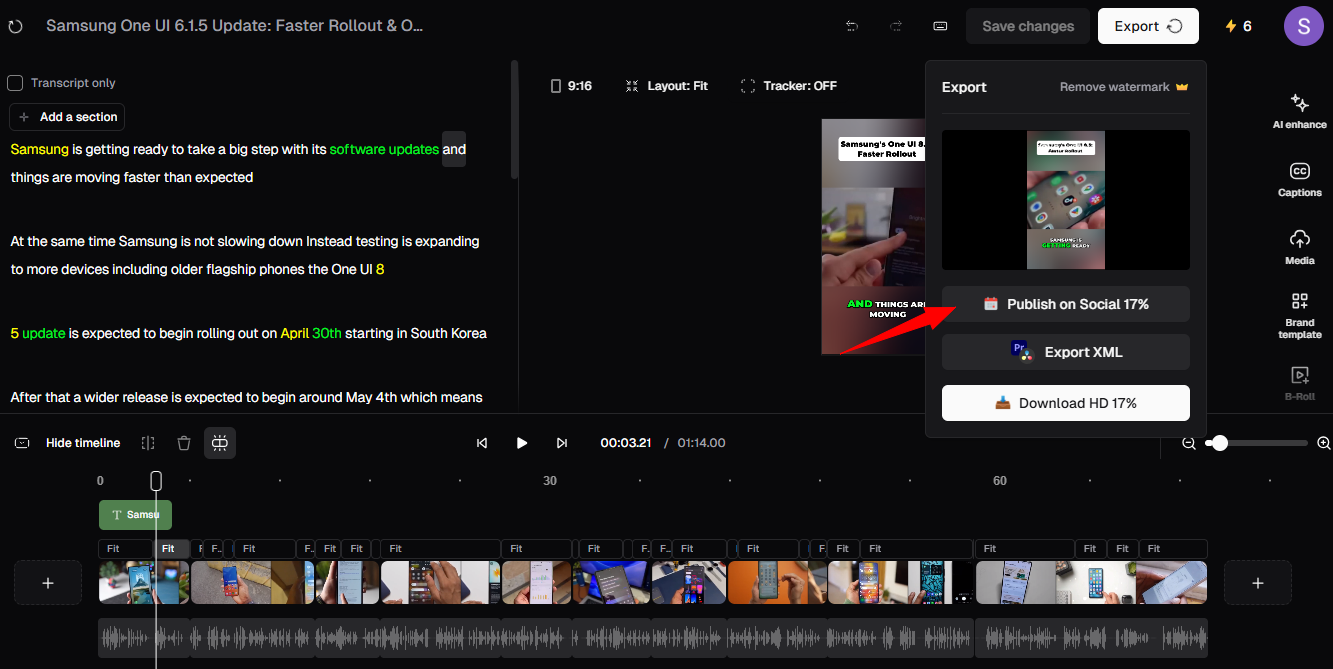Skip to the previous clip
The width and height of the screenshot is (1333, 669).
pos(482,443)
